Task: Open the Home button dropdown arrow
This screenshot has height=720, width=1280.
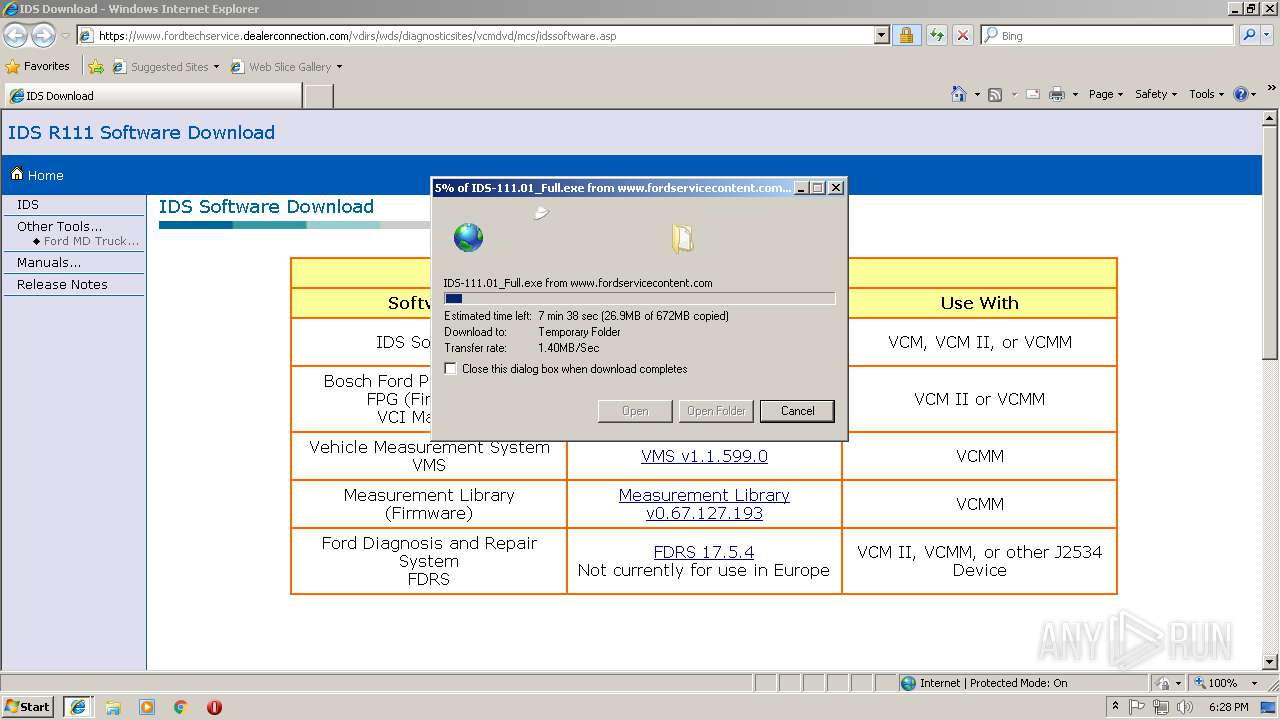Action: [977, 95]
